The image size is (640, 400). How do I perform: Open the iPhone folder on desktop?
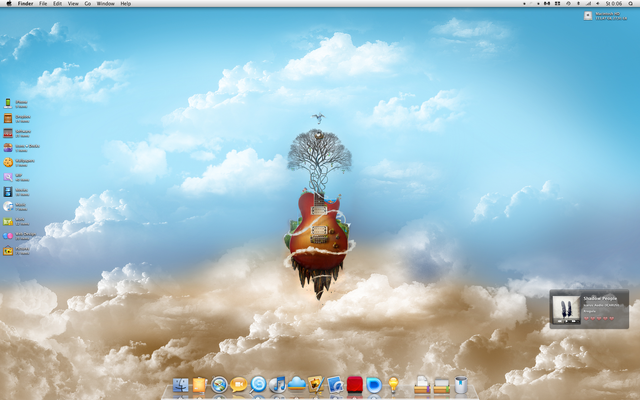(8, 103)
